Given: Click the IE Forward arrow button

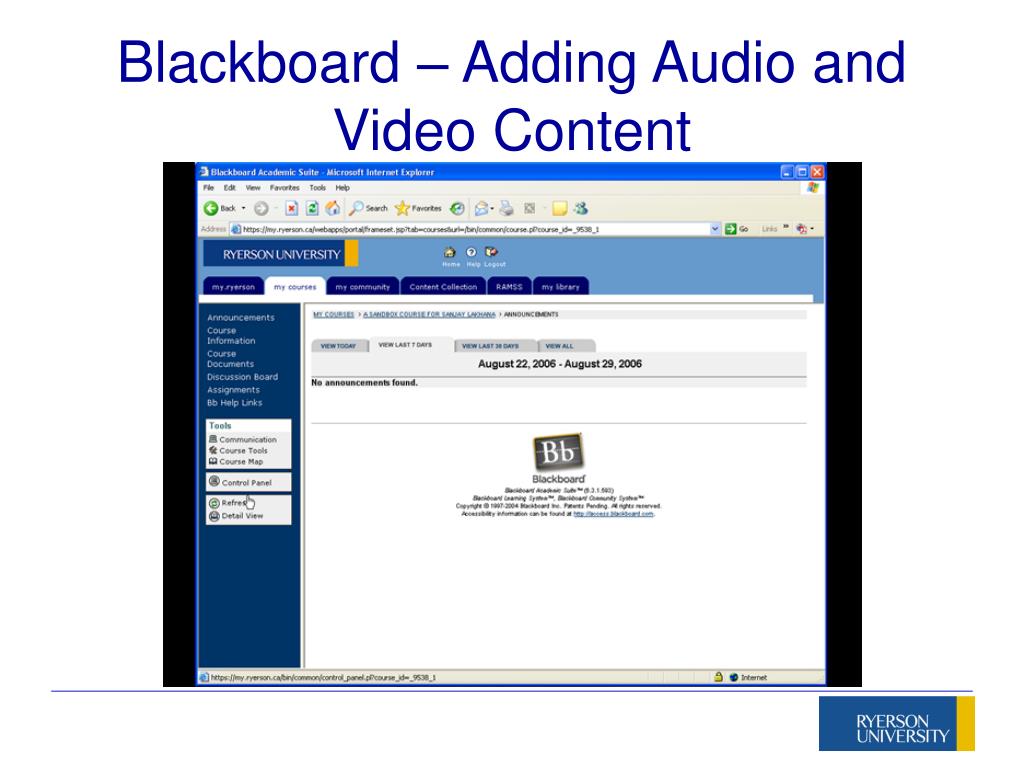Looking at the screenshot, I should click(x=261, y=208).
